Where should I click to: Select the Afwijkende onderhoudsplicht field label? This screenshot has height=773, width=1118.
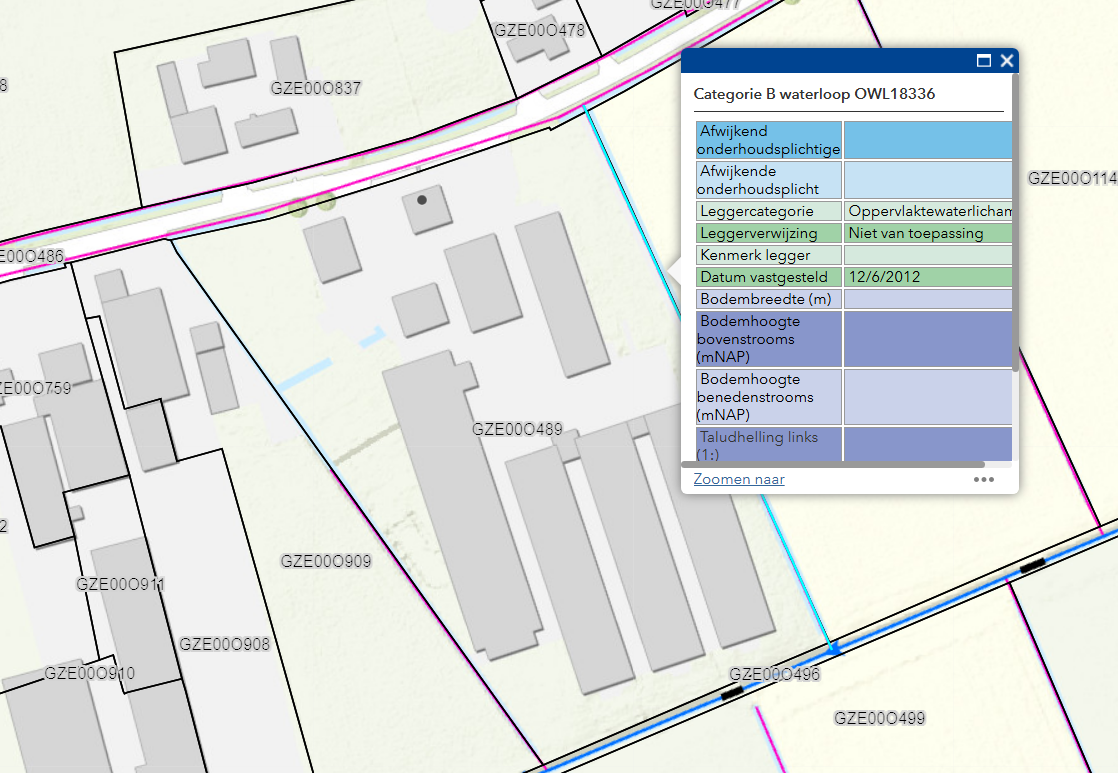769,180
